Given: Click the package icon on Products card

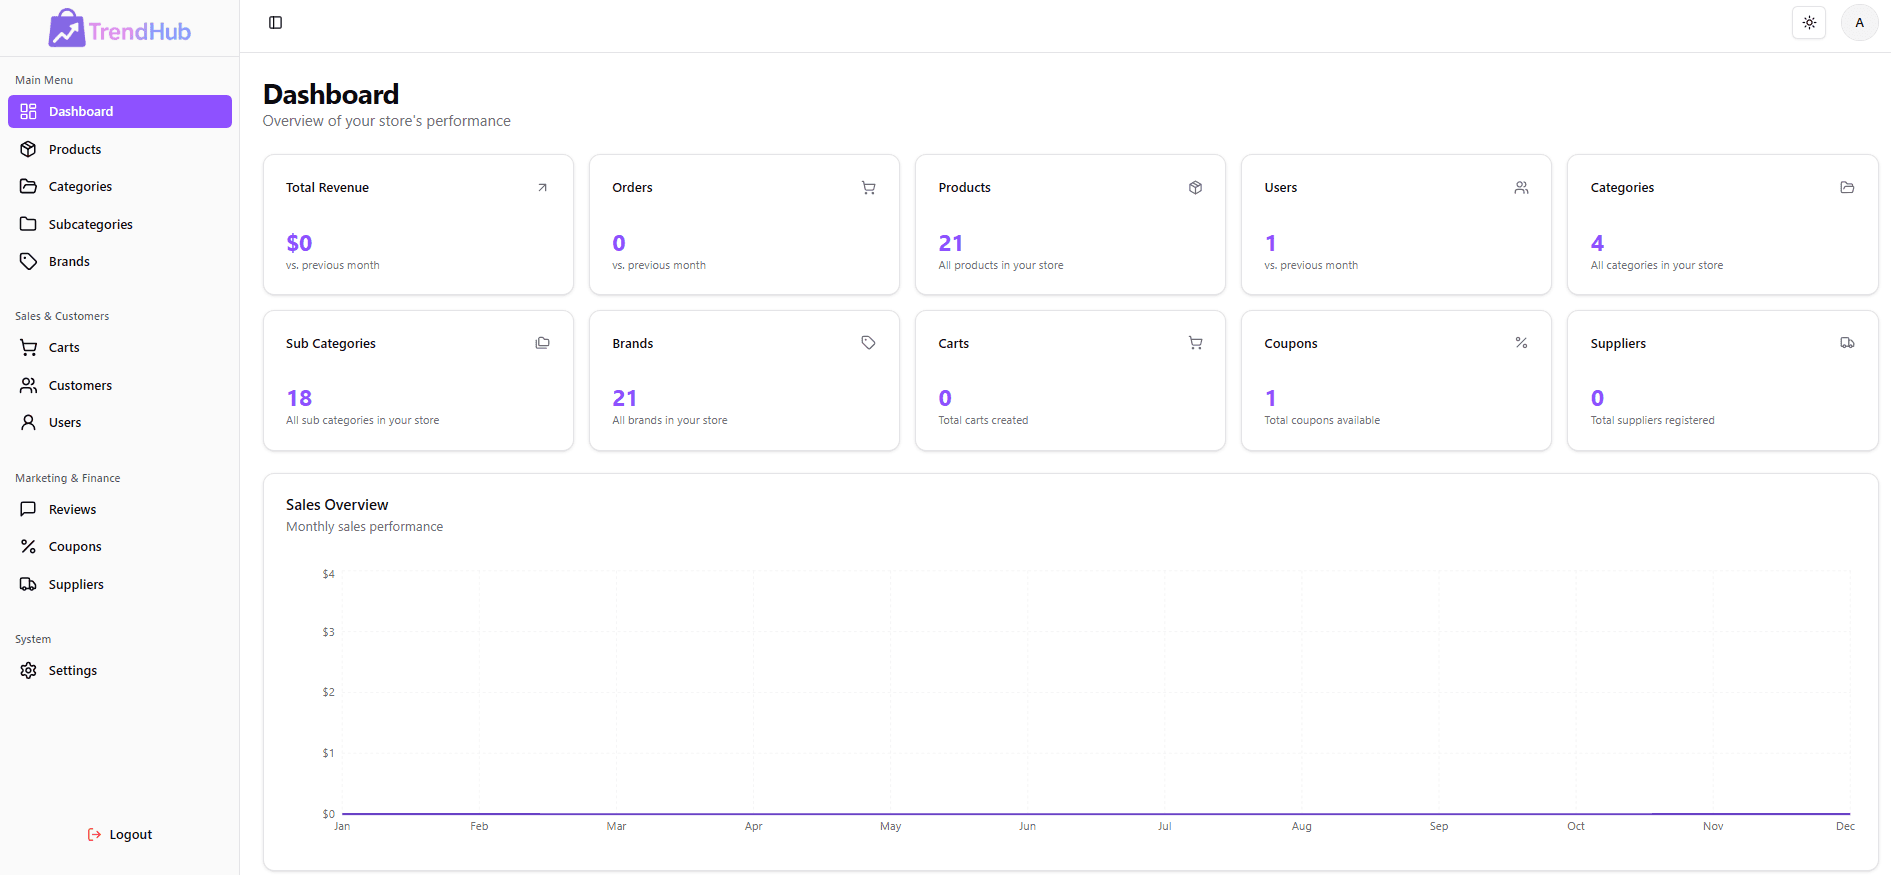Looking at the screenshot, I should 1195,187.
